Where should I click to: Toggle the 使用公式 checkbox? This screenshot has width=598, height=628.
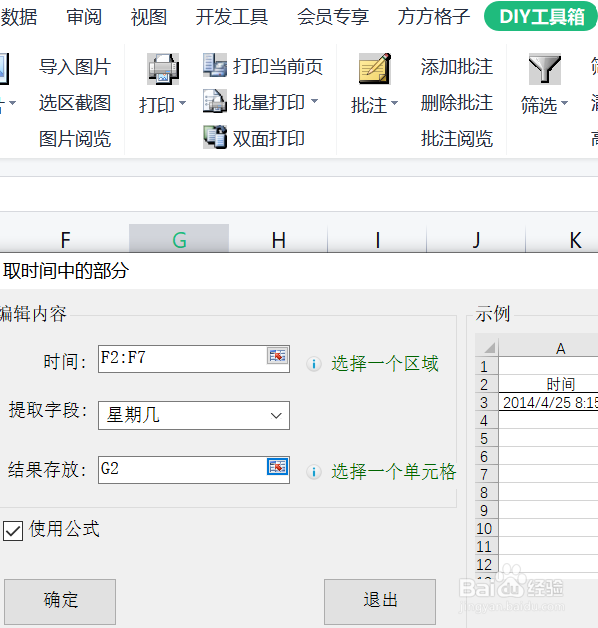pyautogui.click(x=13, y=531)
